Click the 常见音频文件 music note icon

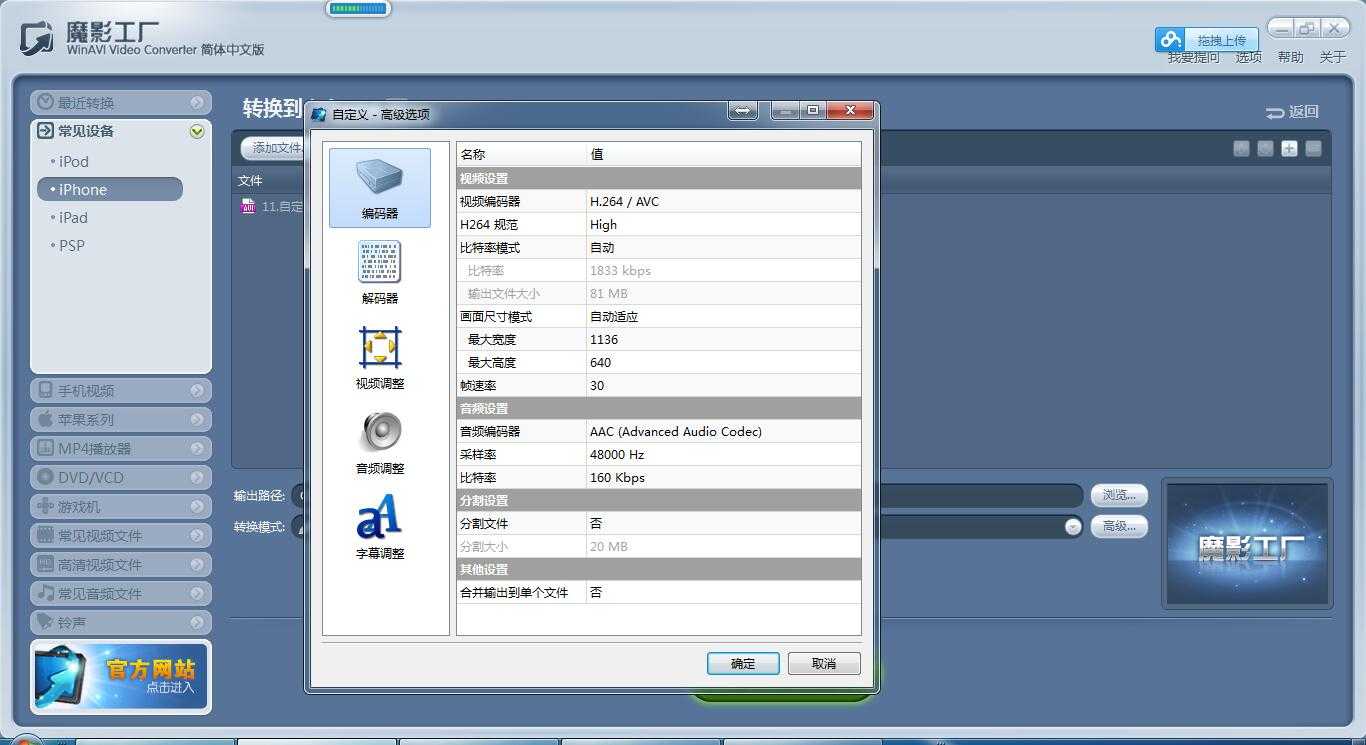click(x=45, y=593)
